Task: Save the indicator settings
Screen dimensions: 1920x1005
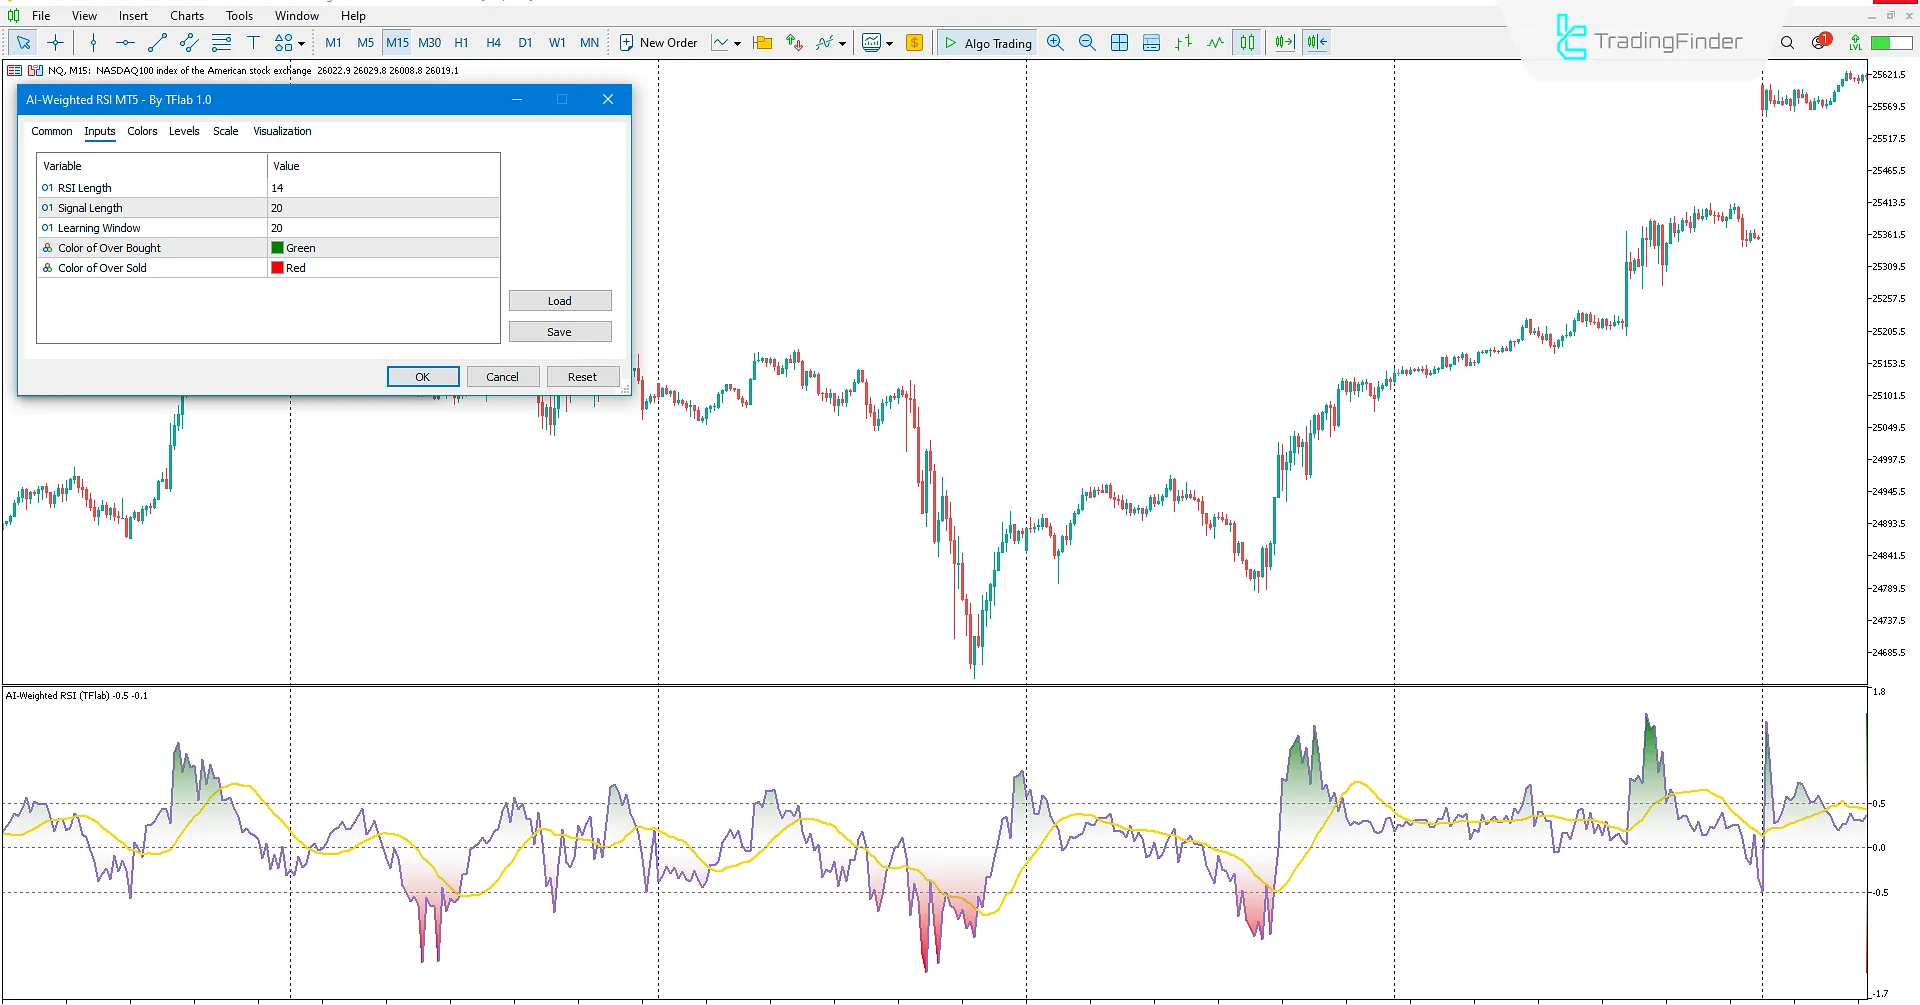Action: click(x=559, y=331)
